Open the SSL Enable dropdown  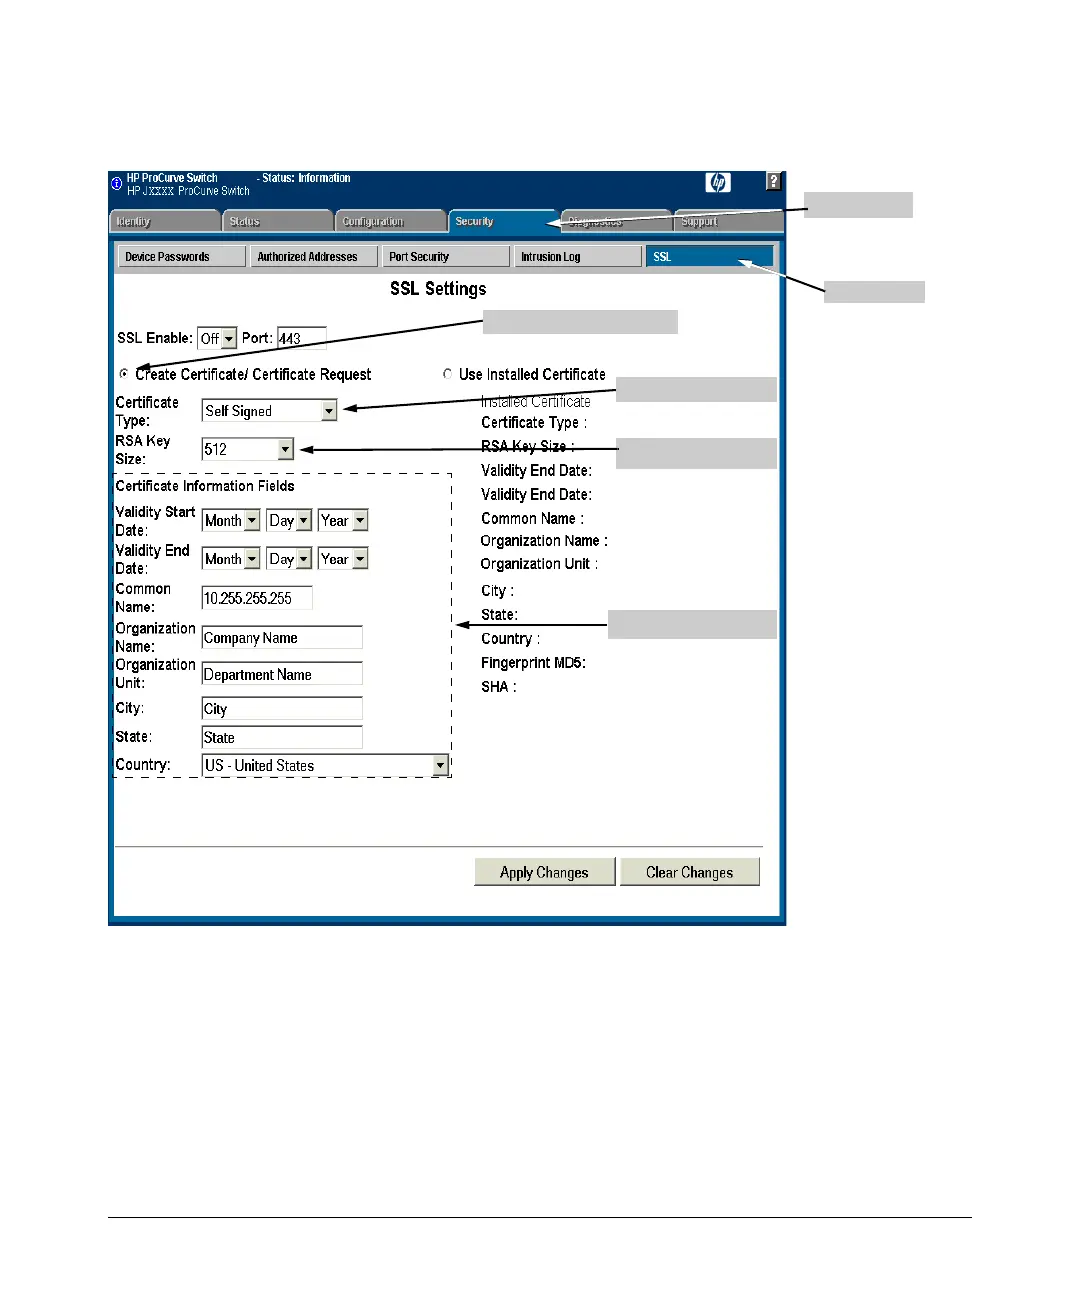point(217,339)
